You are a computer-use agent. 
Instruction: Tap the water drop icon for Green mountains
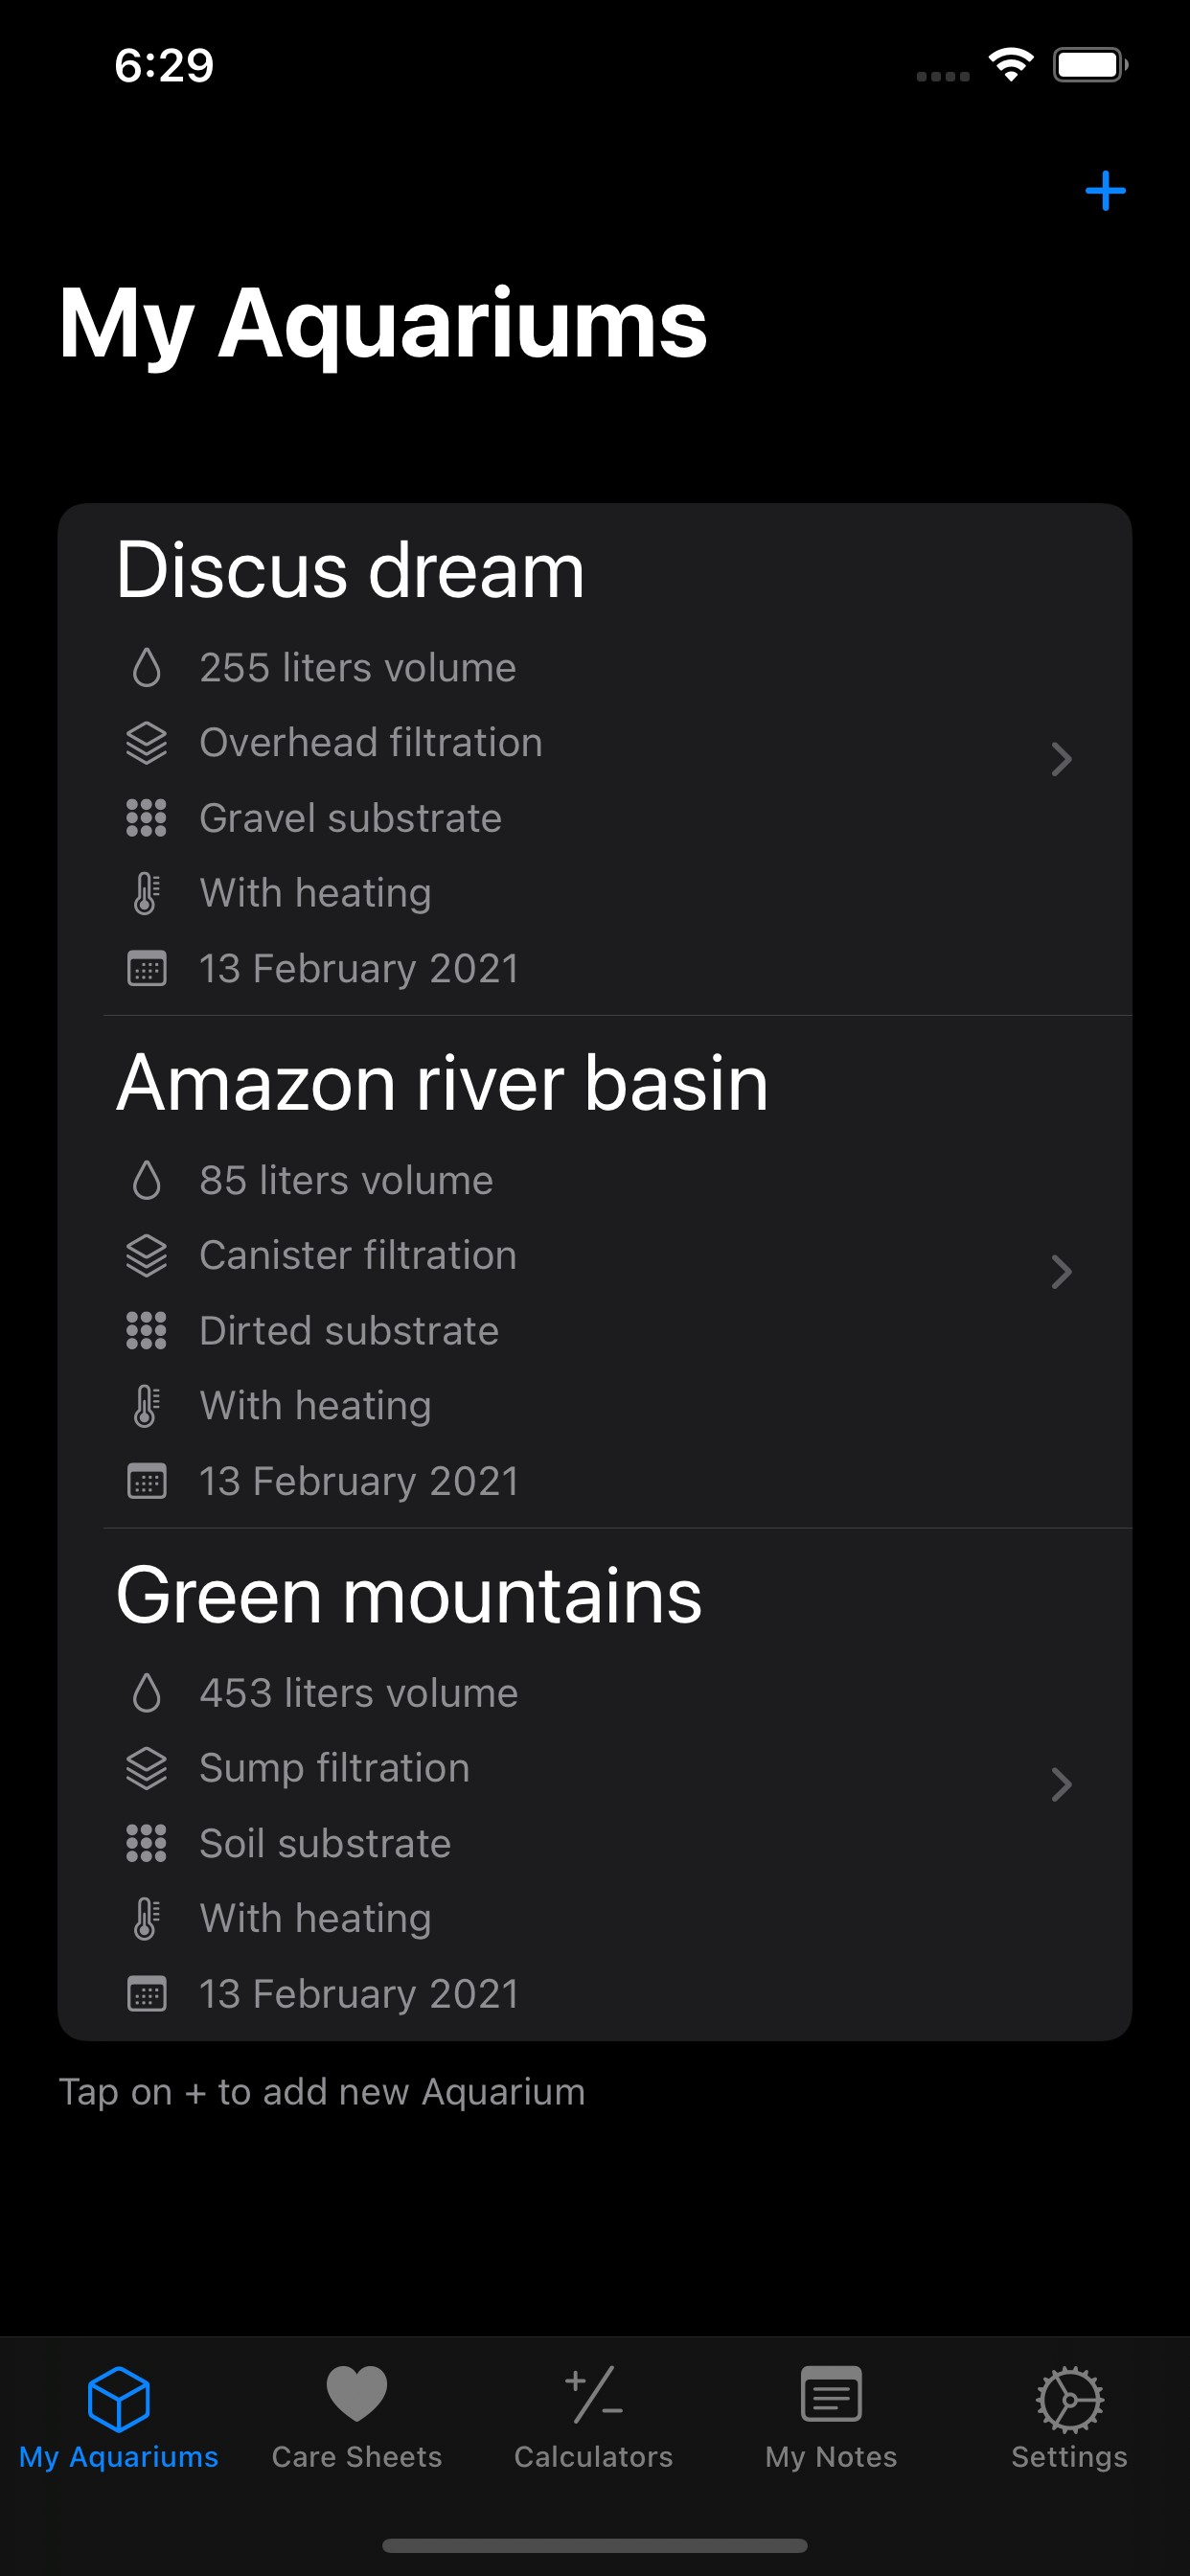146,1693
